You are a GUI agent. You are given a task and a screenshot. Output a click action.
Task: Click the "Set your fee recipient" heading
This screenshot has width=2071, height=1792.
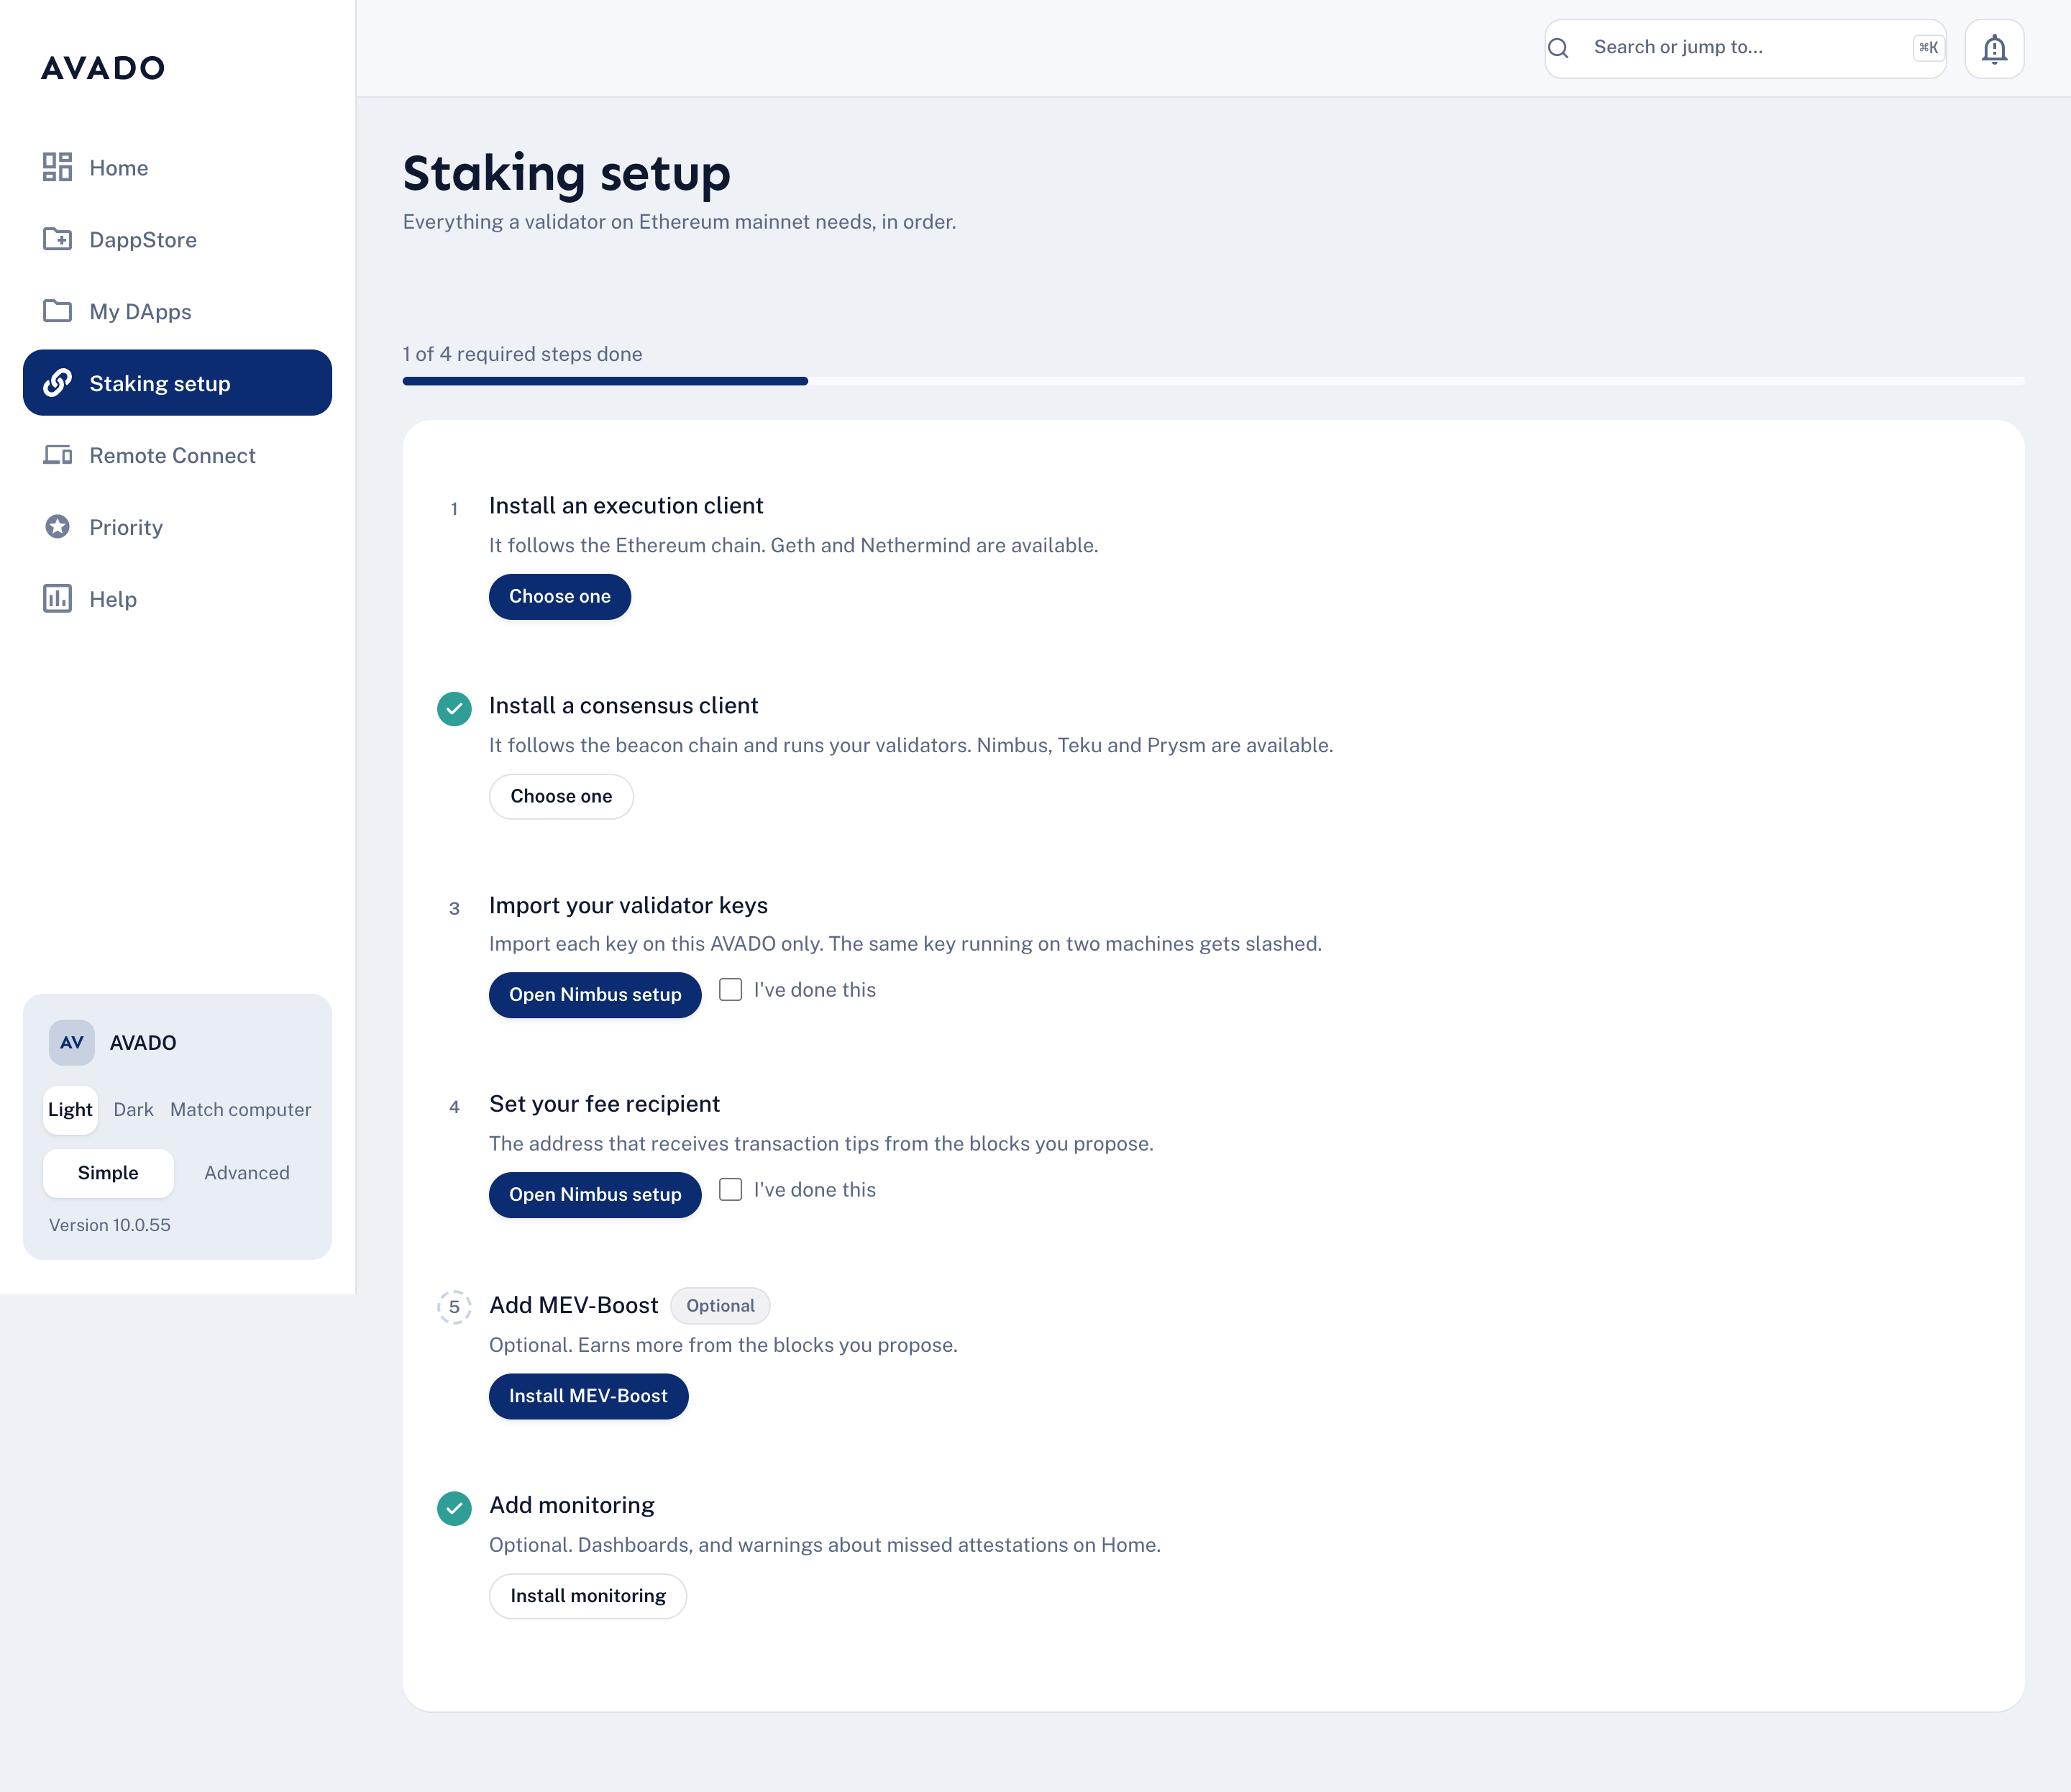click(x=604, y=1104)
